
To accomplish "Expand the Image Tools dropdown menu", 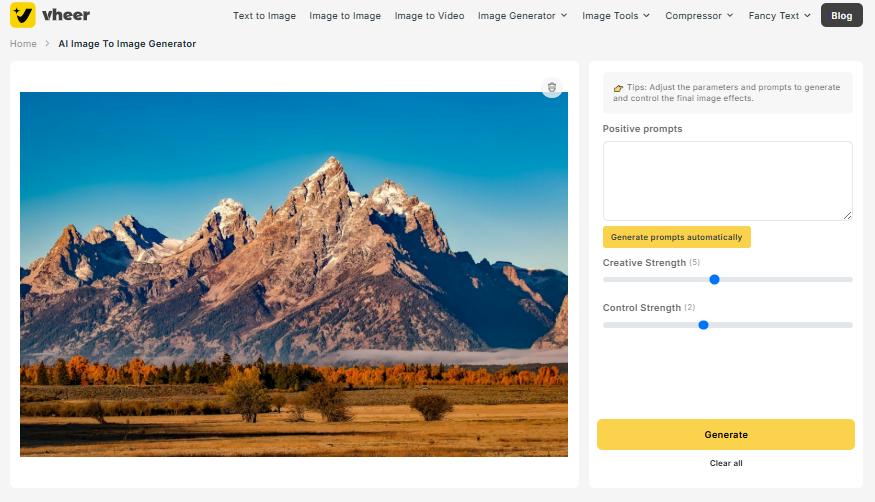I will tap(616, 16).
